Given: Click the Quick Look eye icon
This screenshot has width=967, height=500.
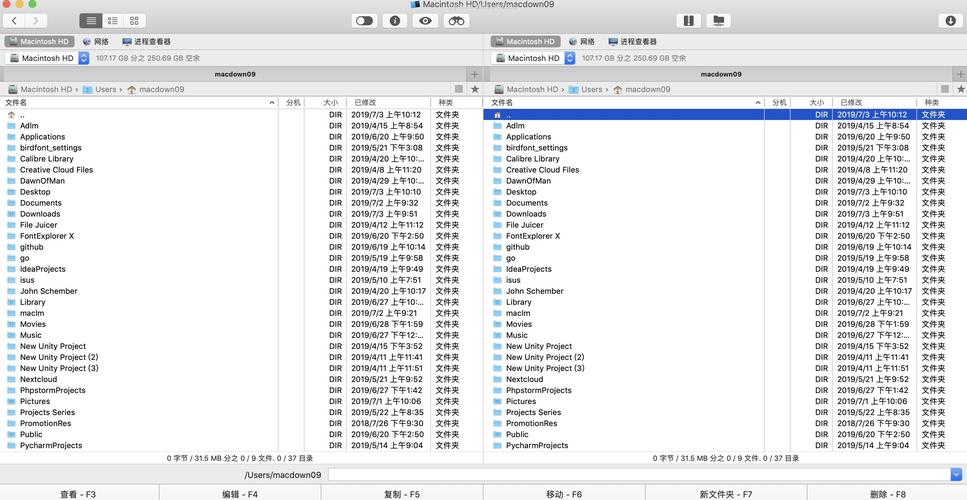Looking at the screenshot, I should [425, 20].
